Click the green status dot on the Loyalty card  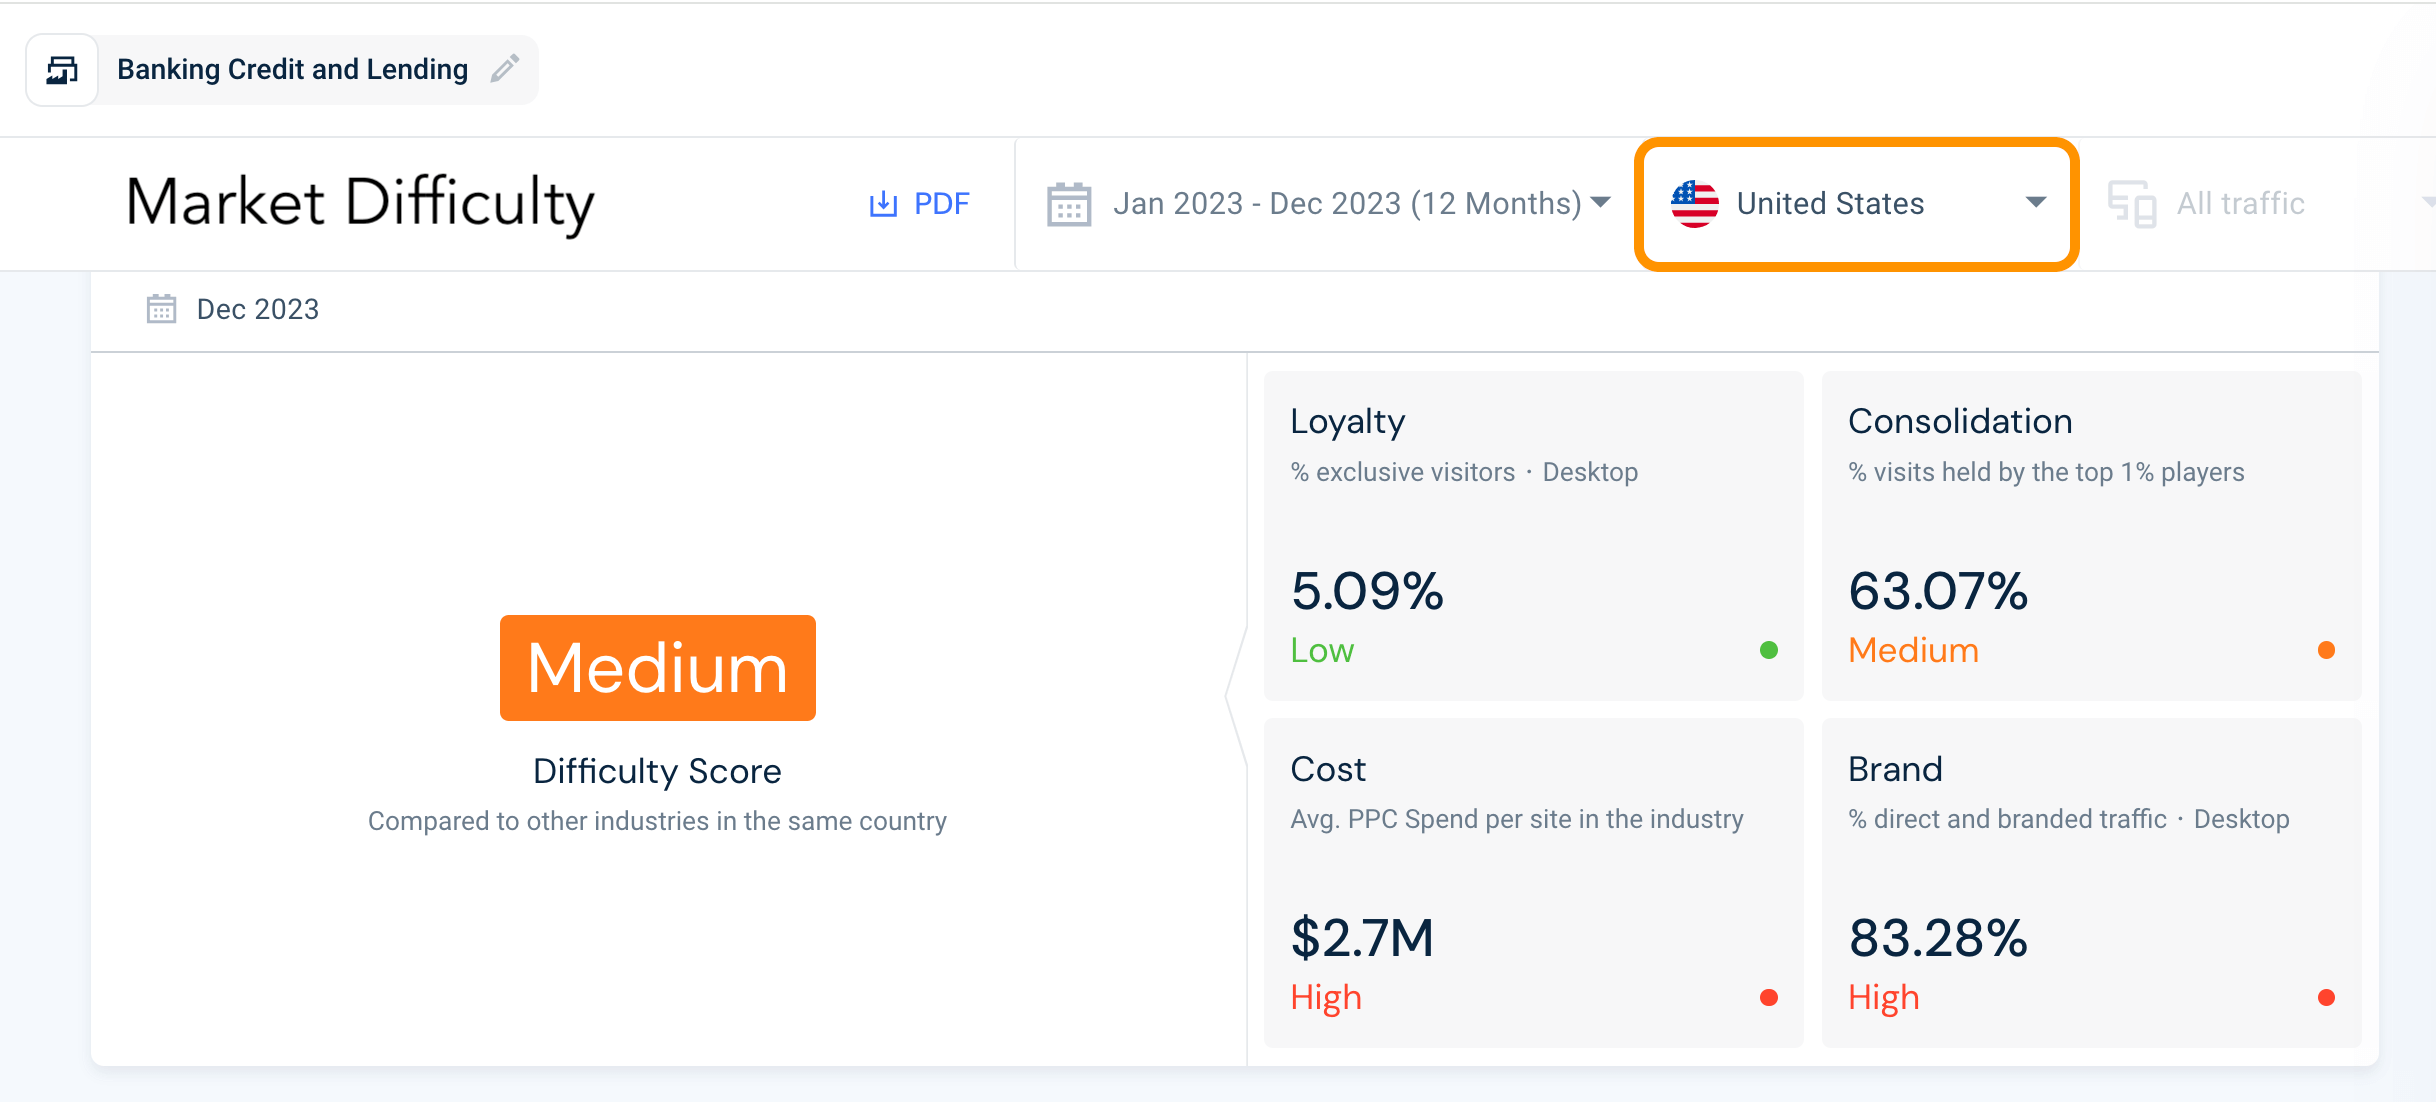tap(1770, 651)
